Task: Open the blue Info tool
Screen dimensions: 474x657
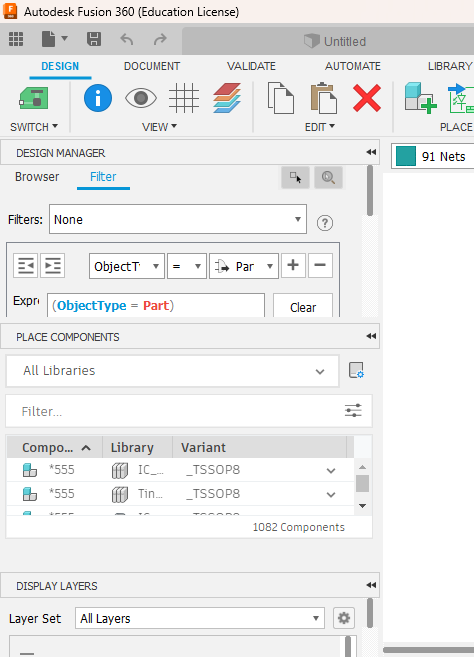Action: tap(98, 98)
